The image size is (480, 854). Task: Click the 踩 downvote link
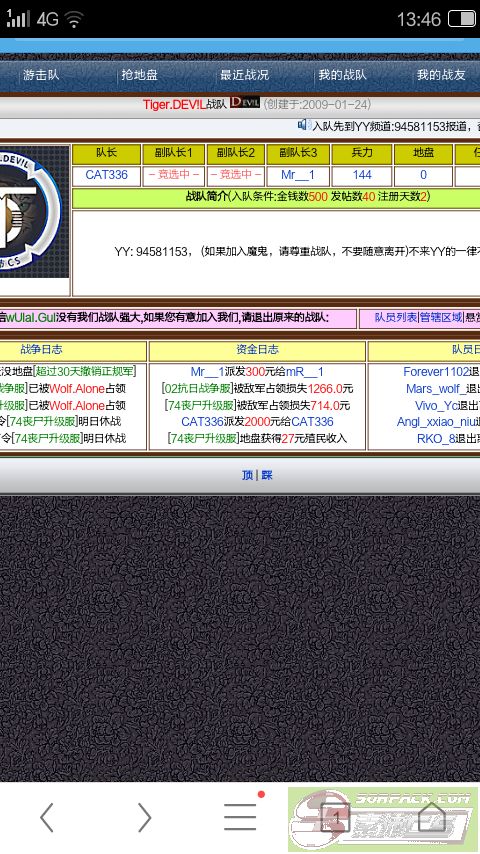[x=267, y=475]
